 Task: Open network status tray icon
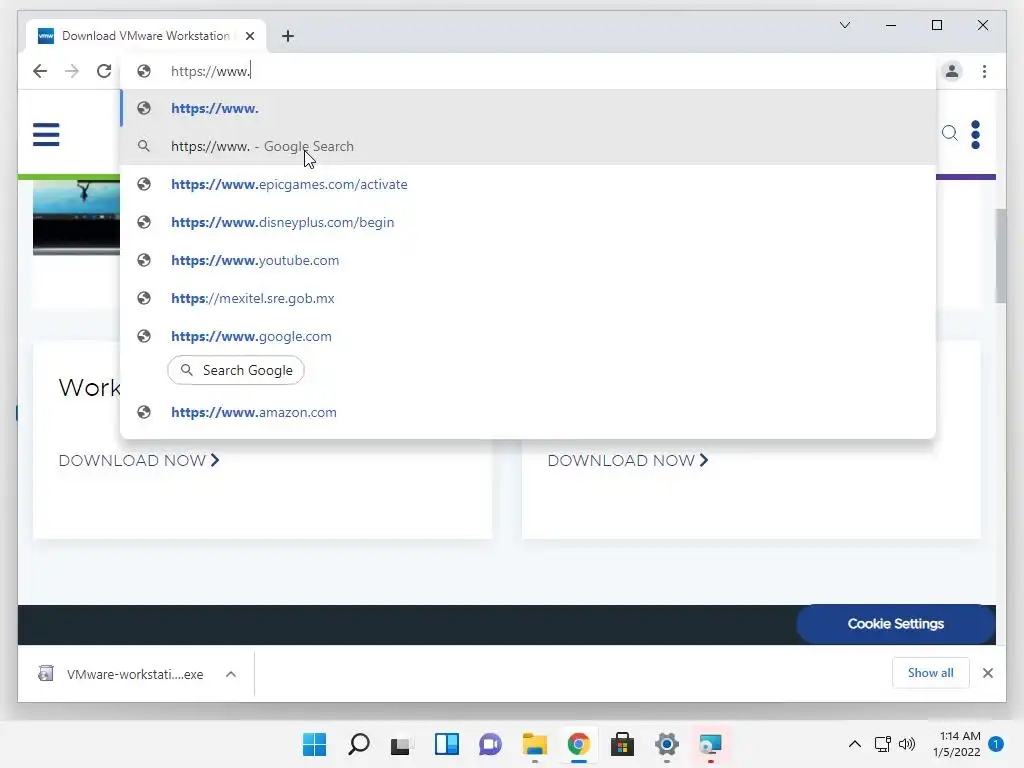click(x=882, y=744)
